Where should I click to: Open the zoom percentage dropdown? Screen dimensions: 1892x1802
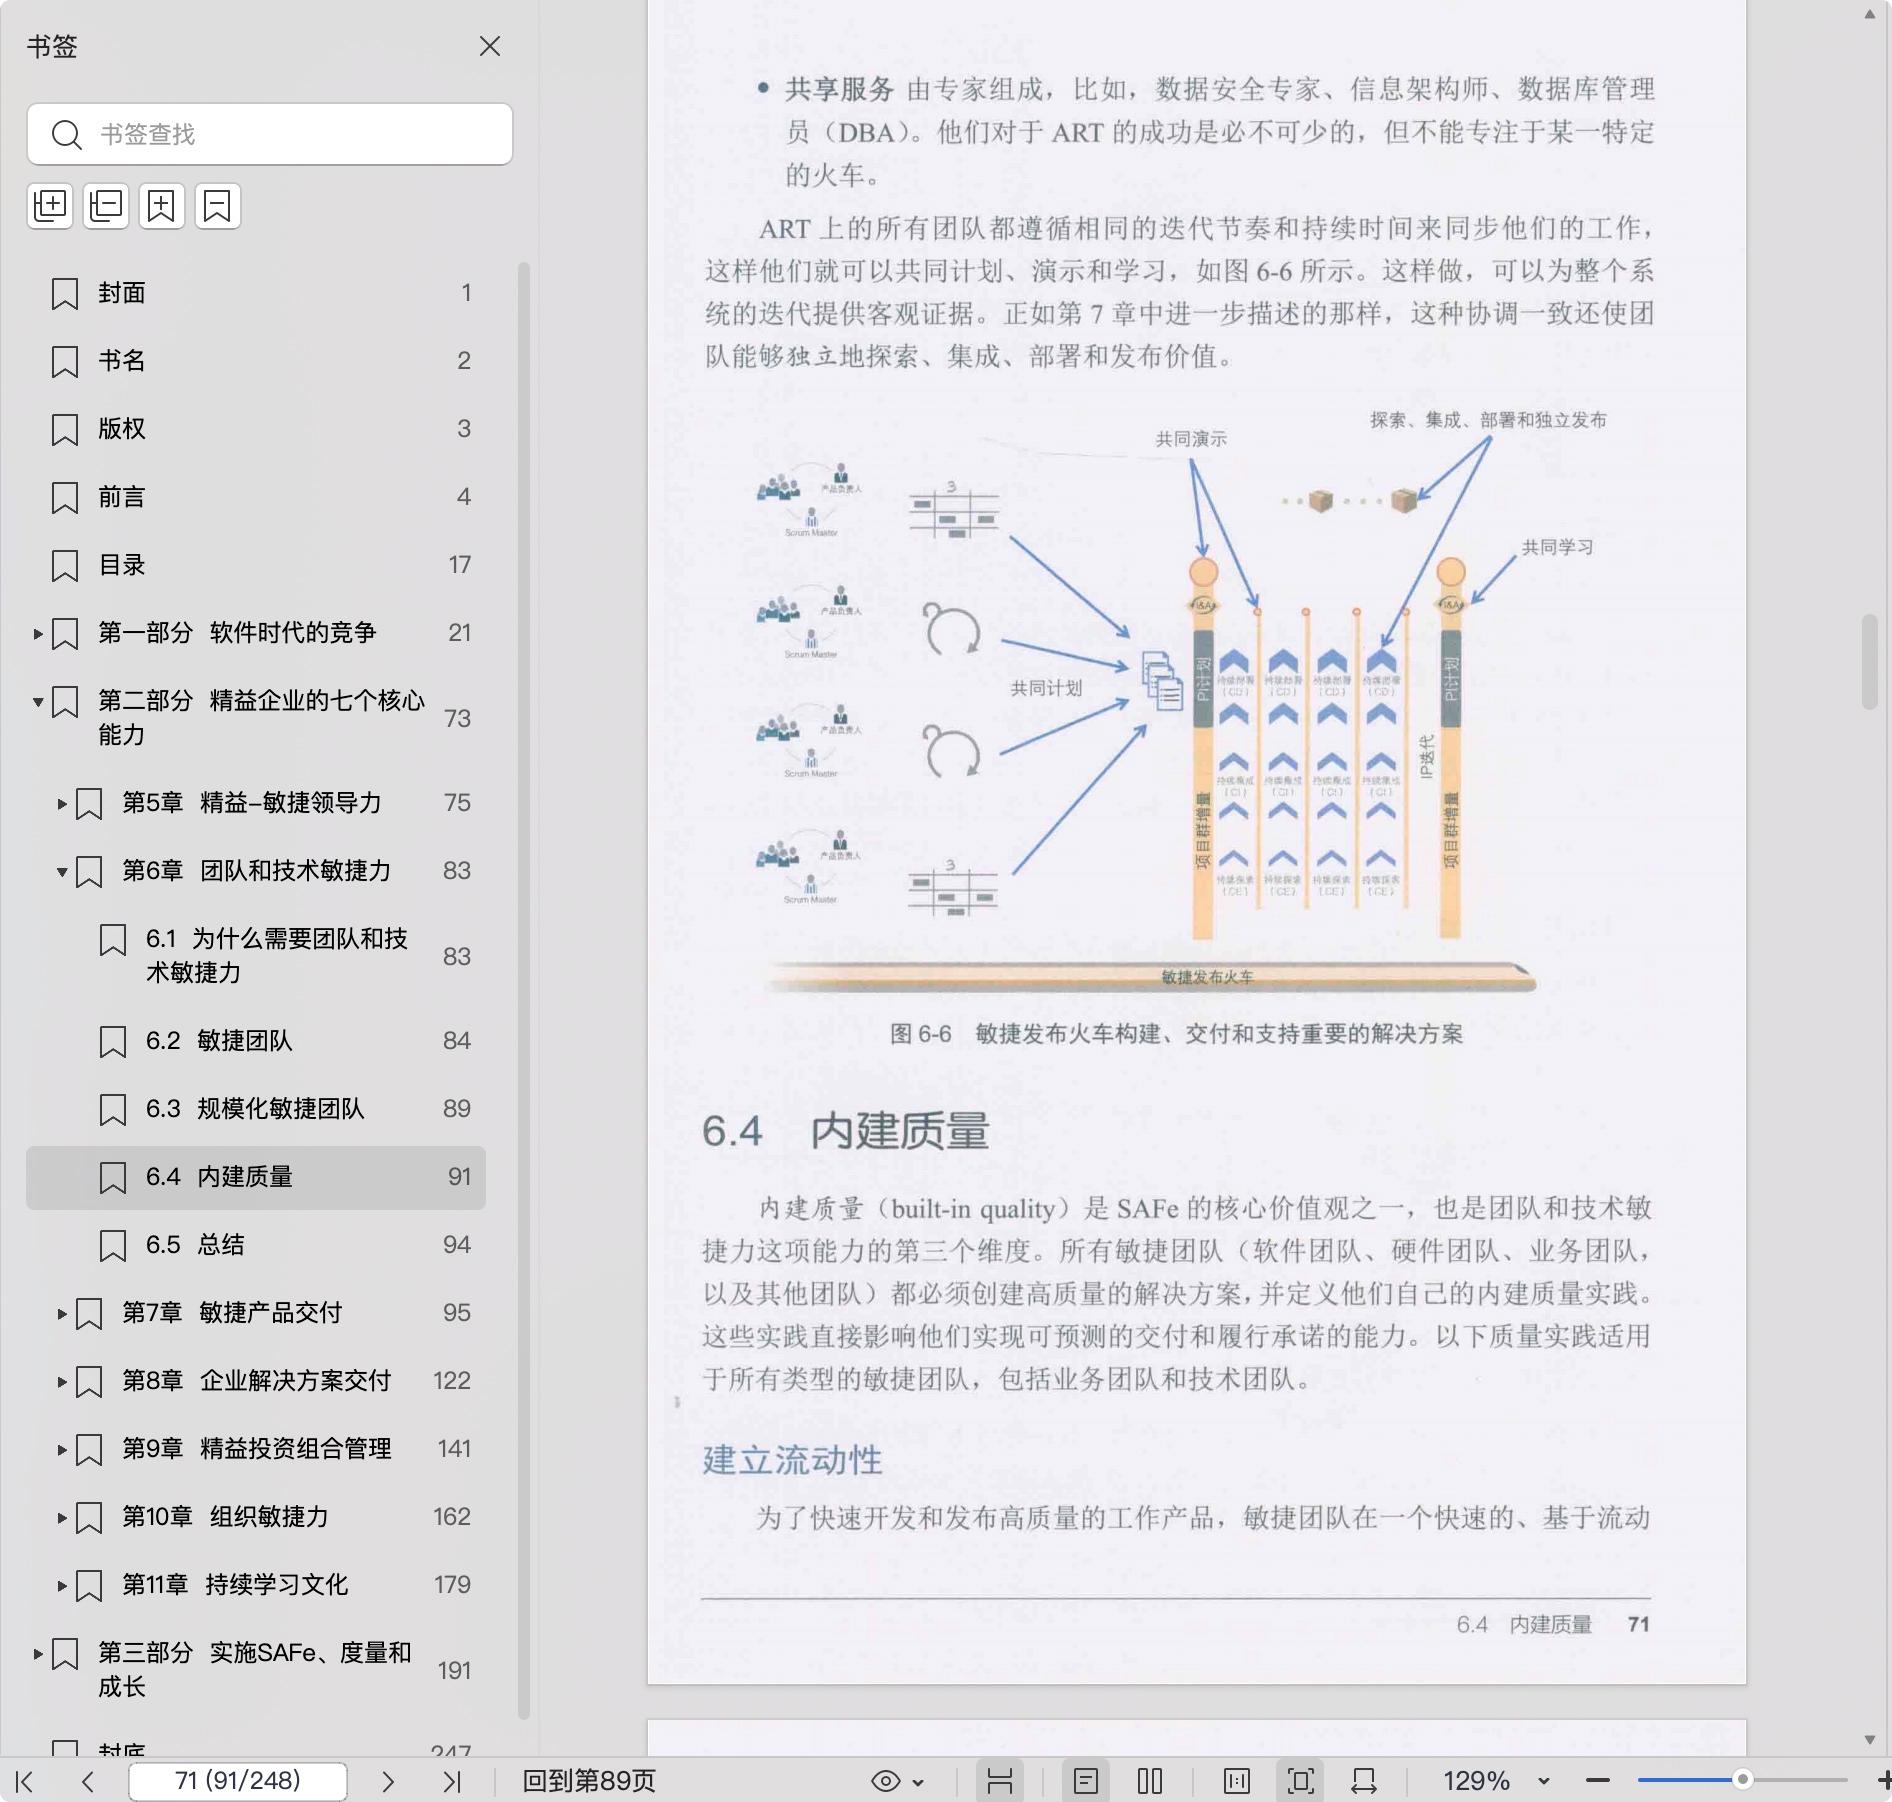pos(1543,1781)
